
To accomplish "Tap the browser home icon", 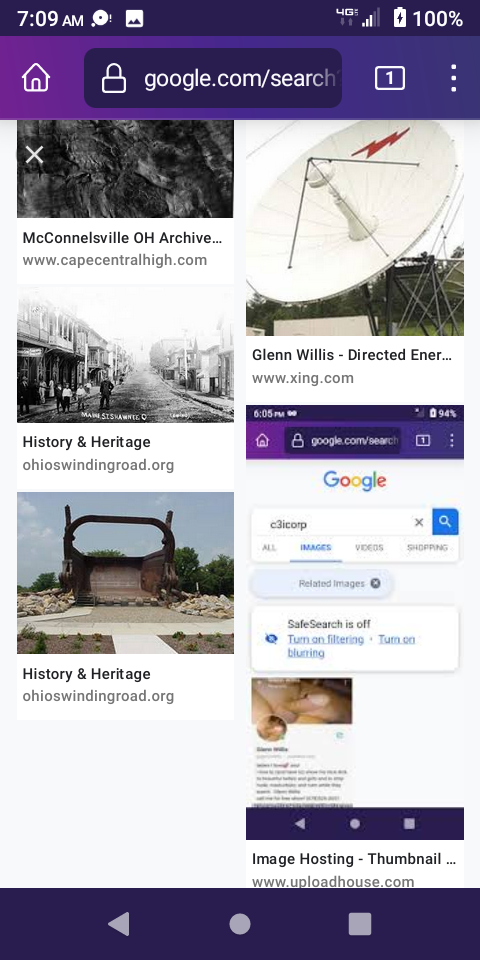I will click(36, 78).
